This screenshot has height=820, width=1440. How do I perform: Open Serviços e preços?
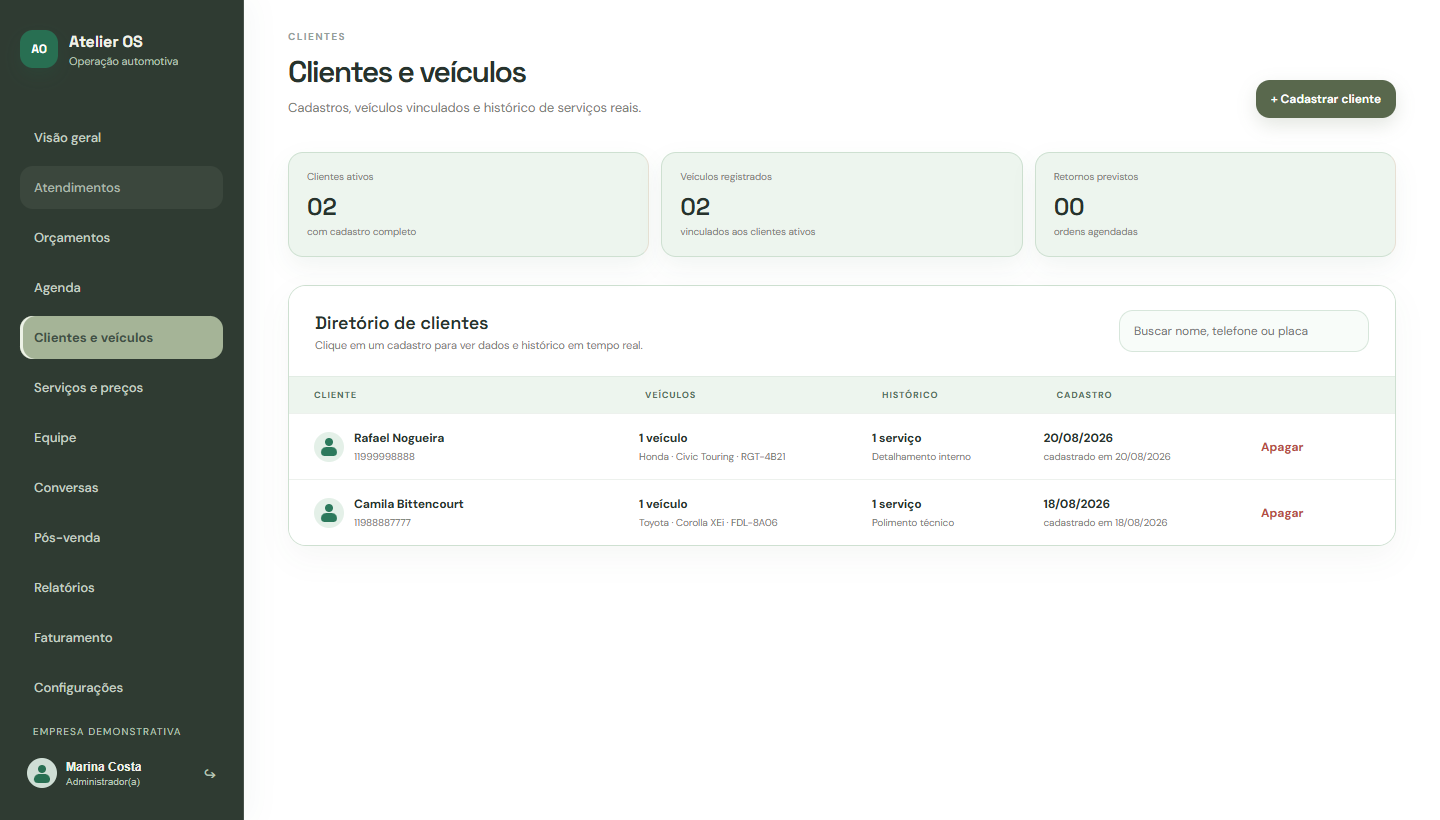pos(121,388)
